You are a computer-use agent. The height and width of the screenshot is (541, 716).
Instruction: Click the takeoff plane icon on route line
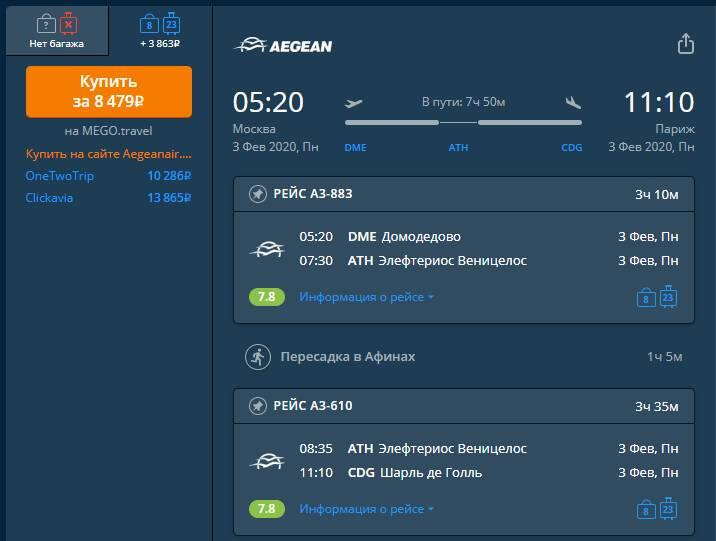353,103
